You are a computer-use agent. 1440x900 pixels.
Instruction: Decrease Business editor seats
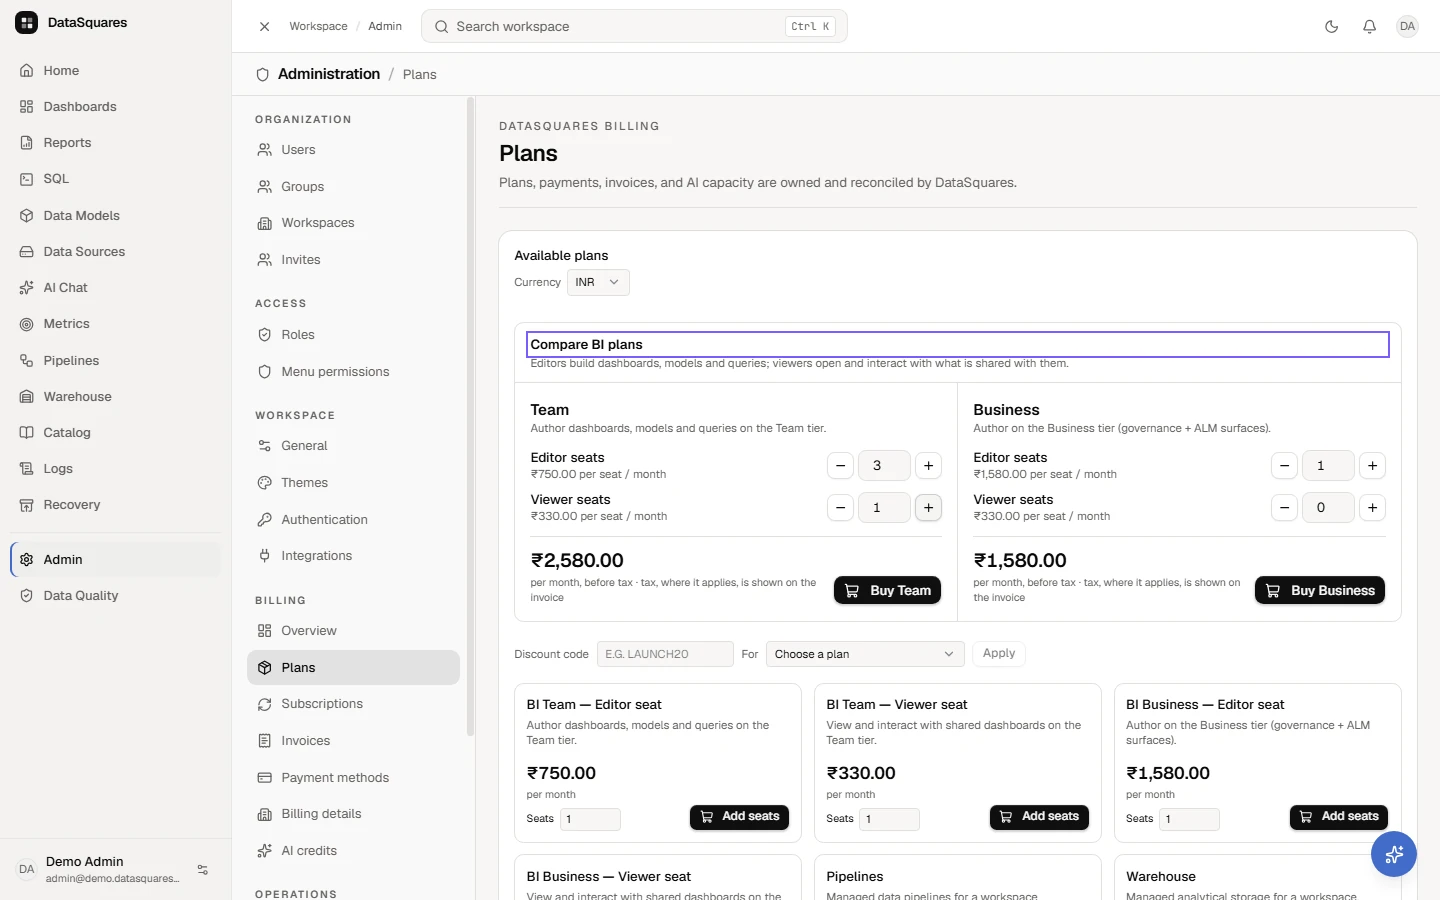[x=1285, y=466]
